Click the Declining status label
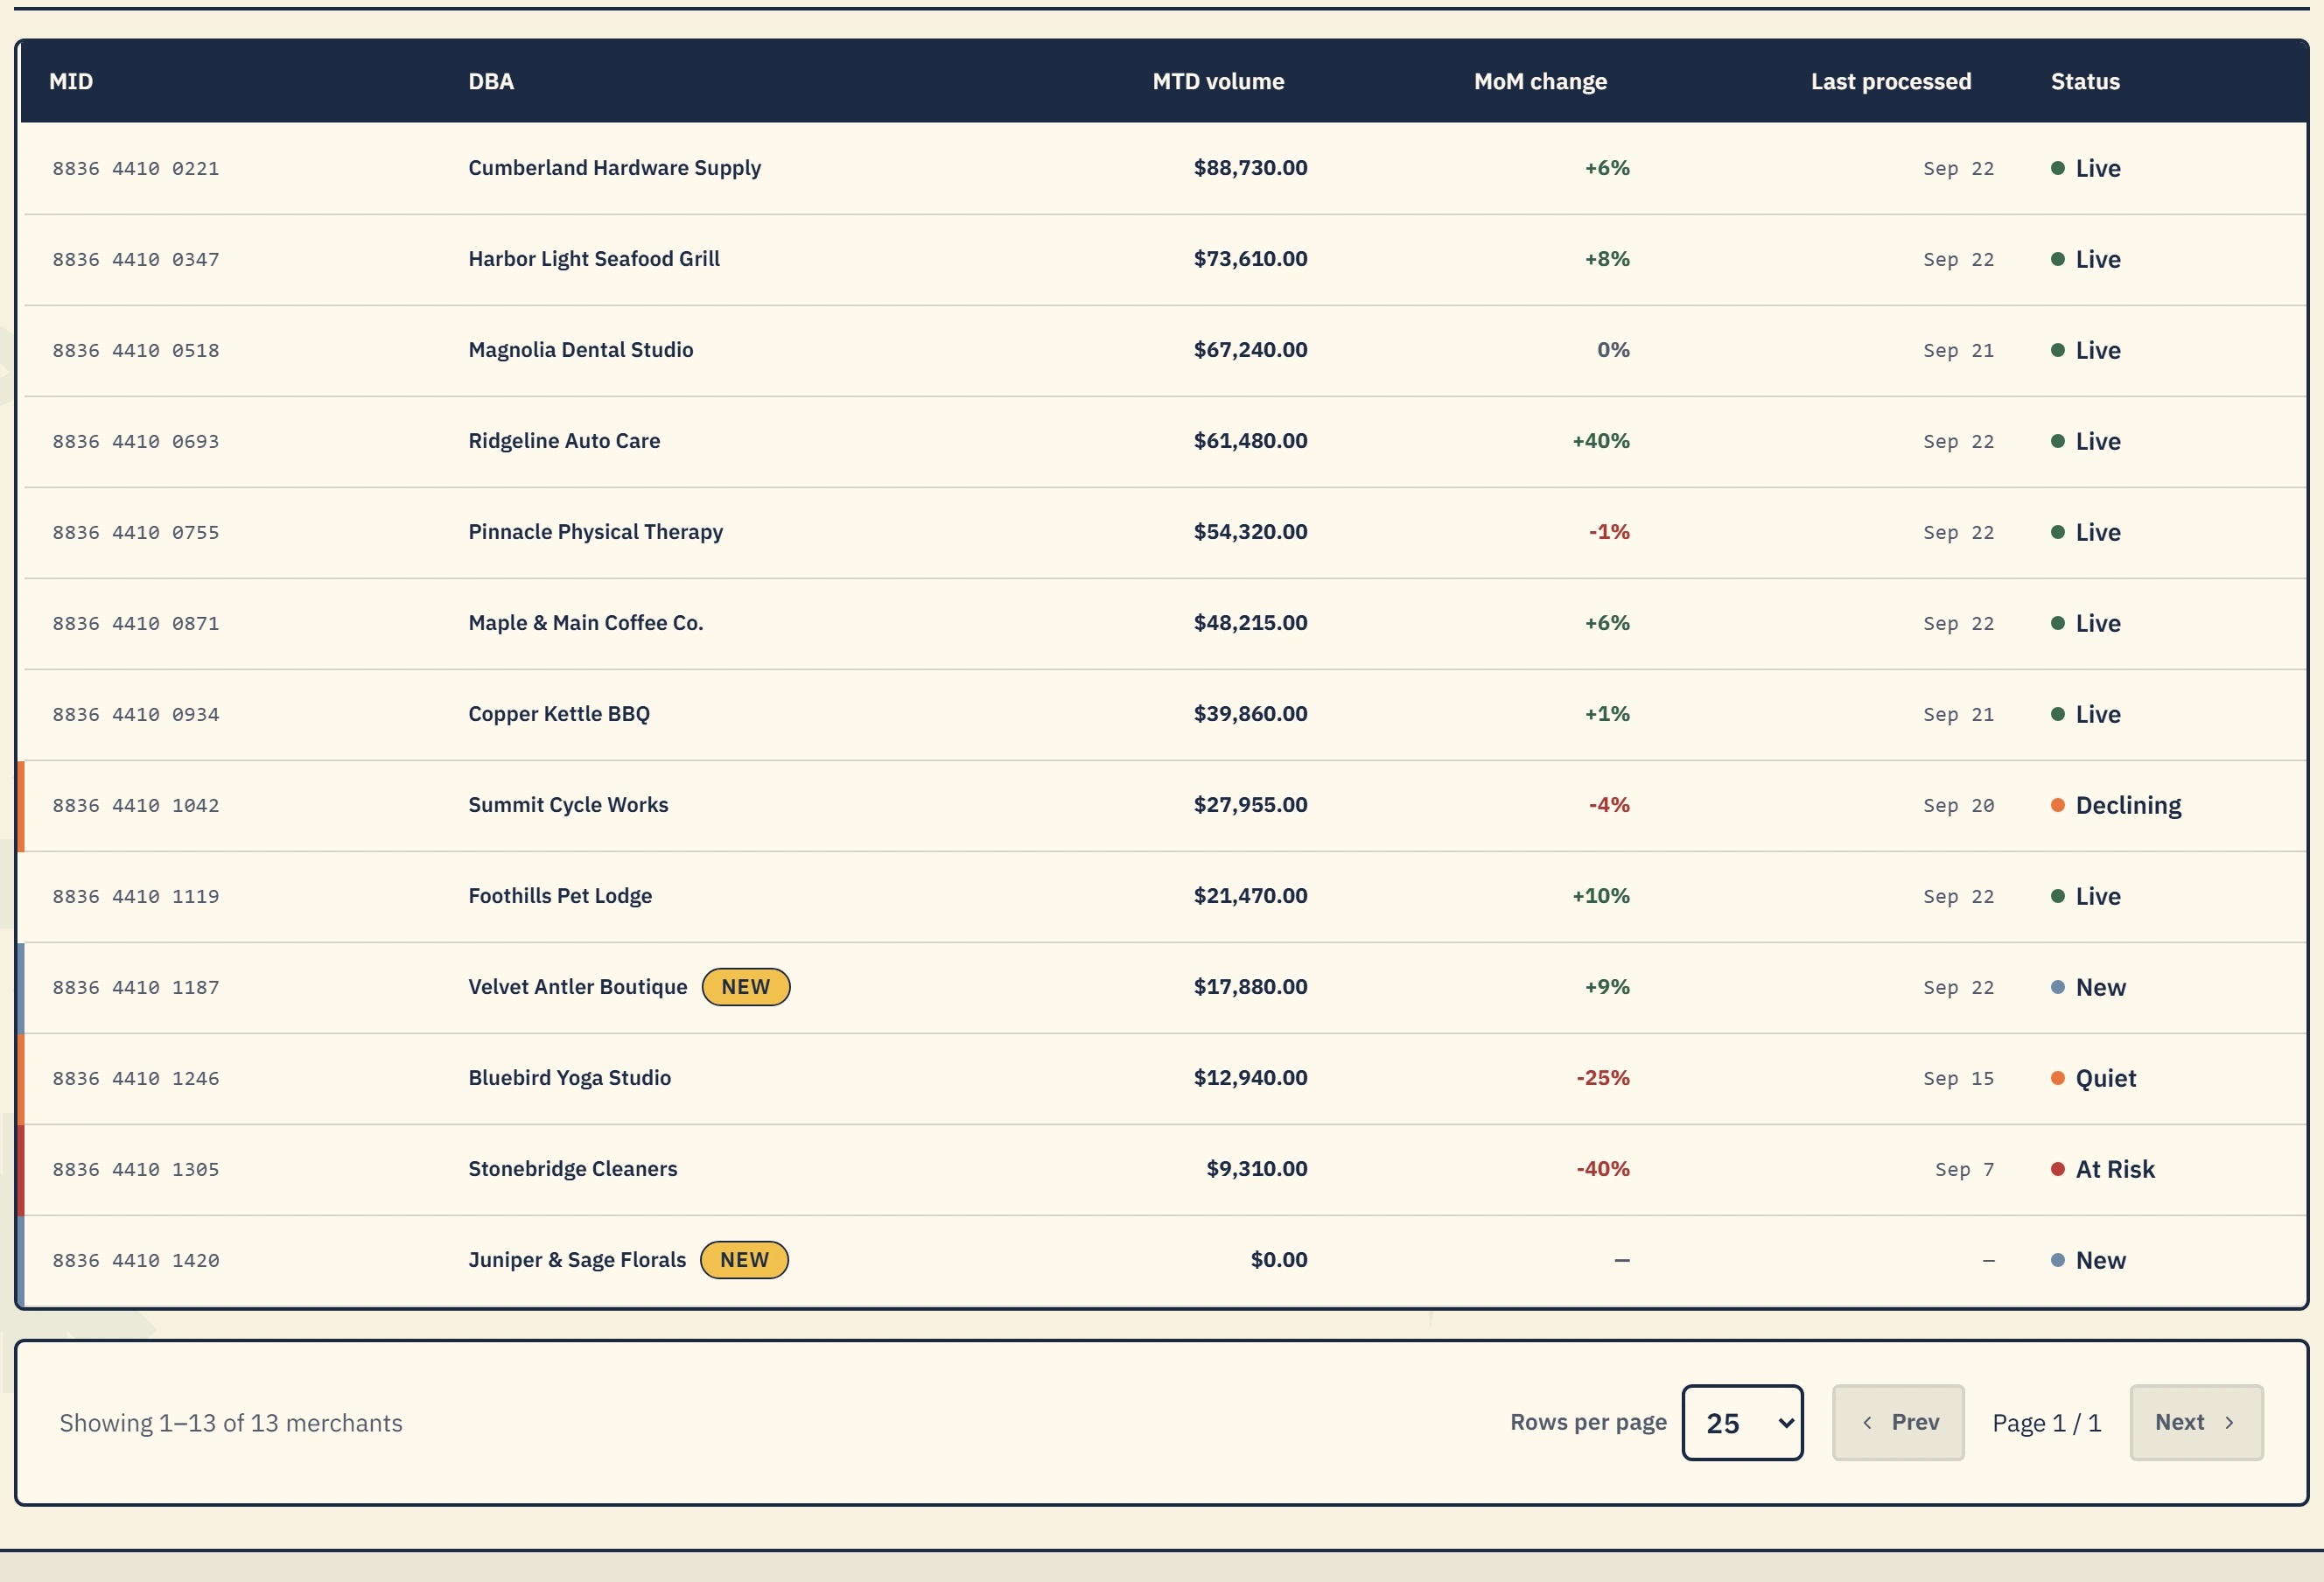 [x=2128, y=805]
